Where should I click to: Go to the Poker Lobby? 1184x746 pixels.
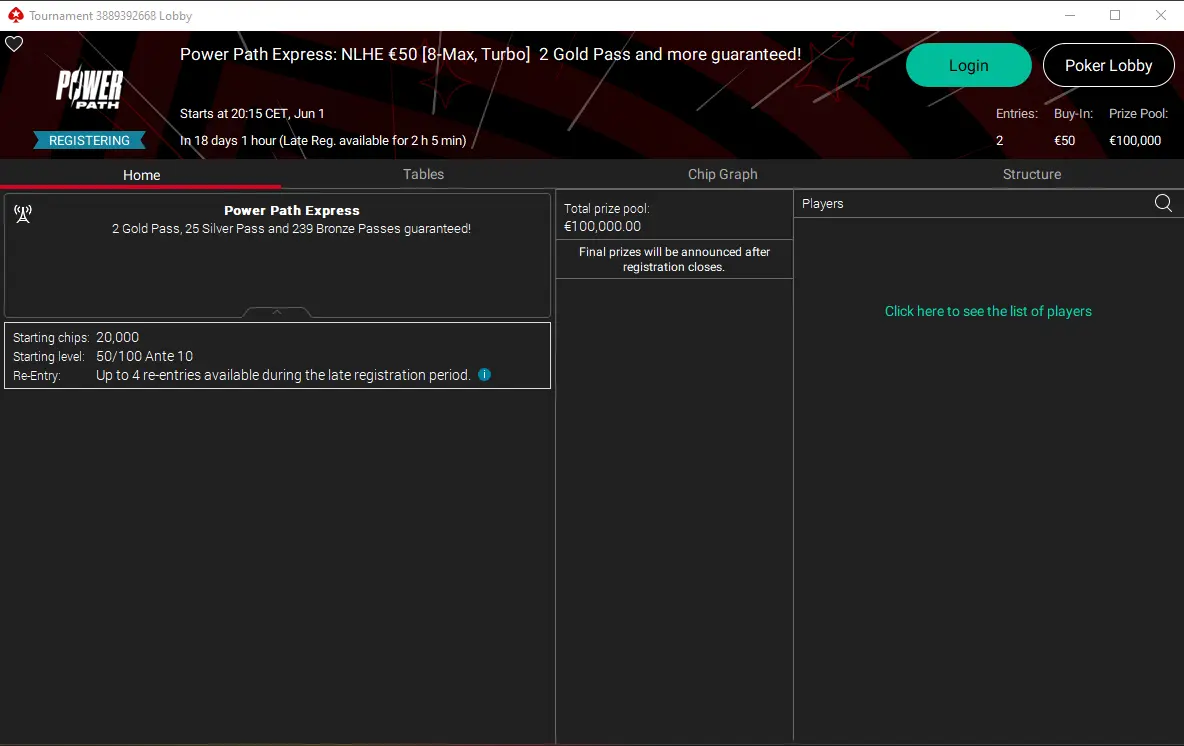pyautogui.click(x=1108, y=66)
